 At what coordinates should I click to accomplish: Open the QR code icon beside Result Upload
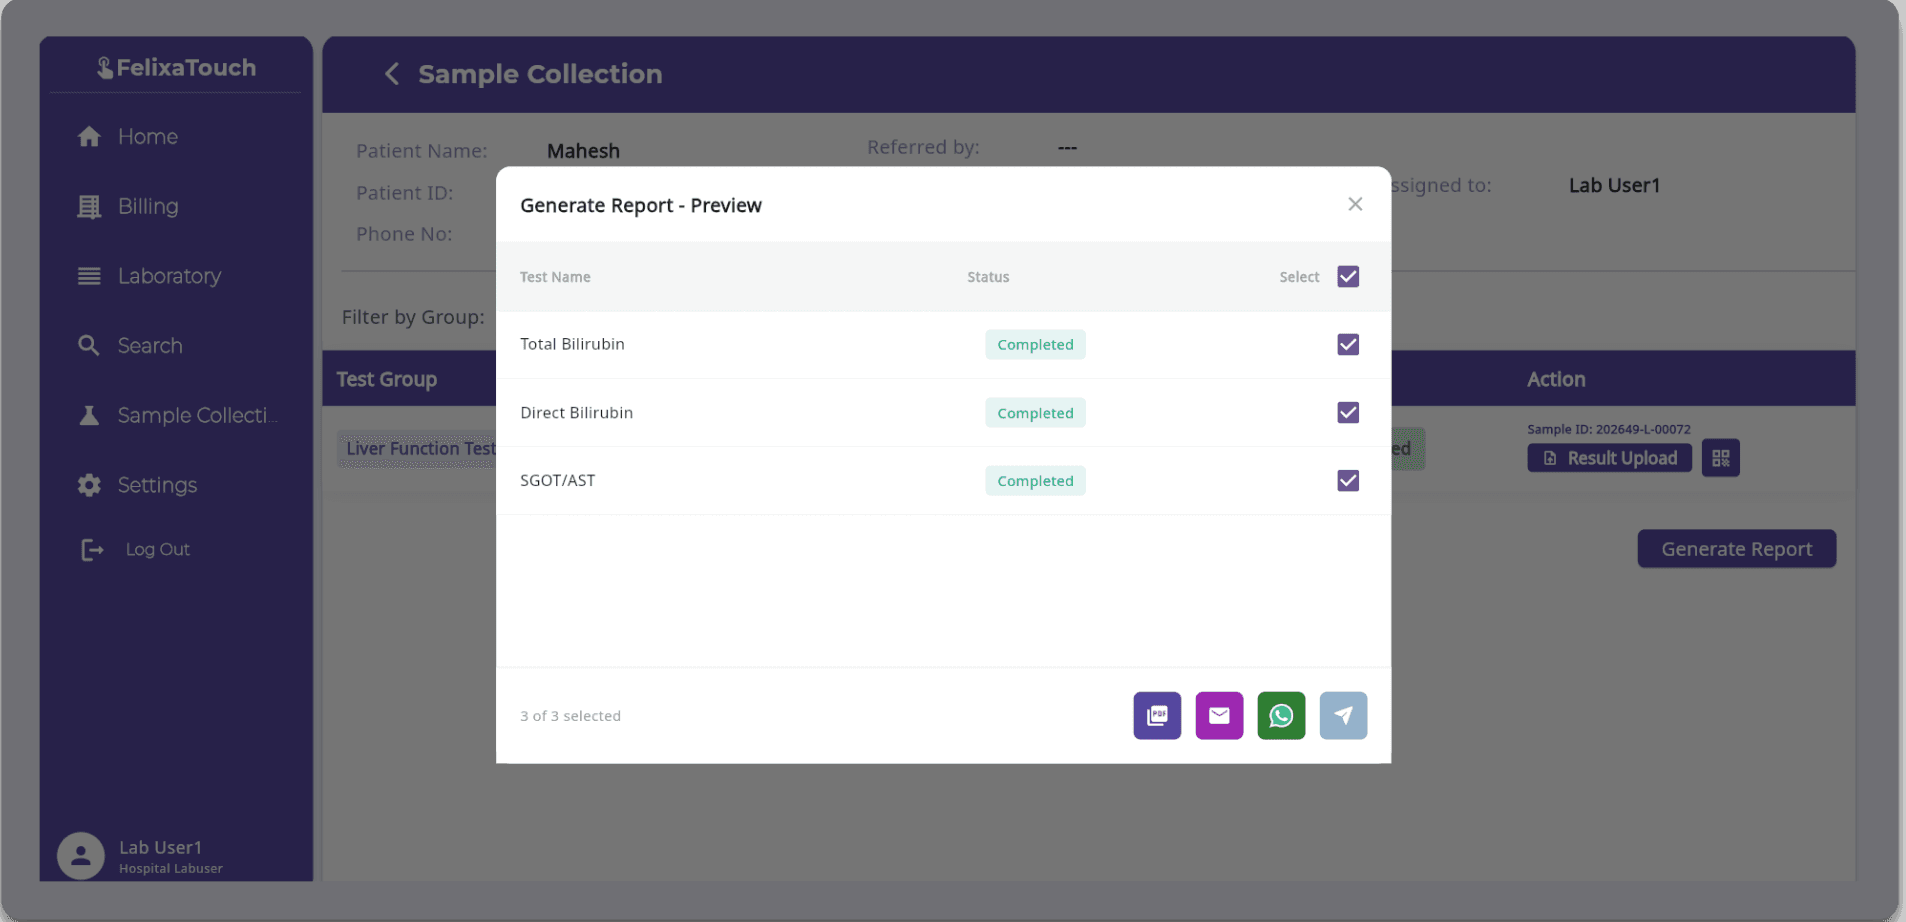tap(1720, 458)
